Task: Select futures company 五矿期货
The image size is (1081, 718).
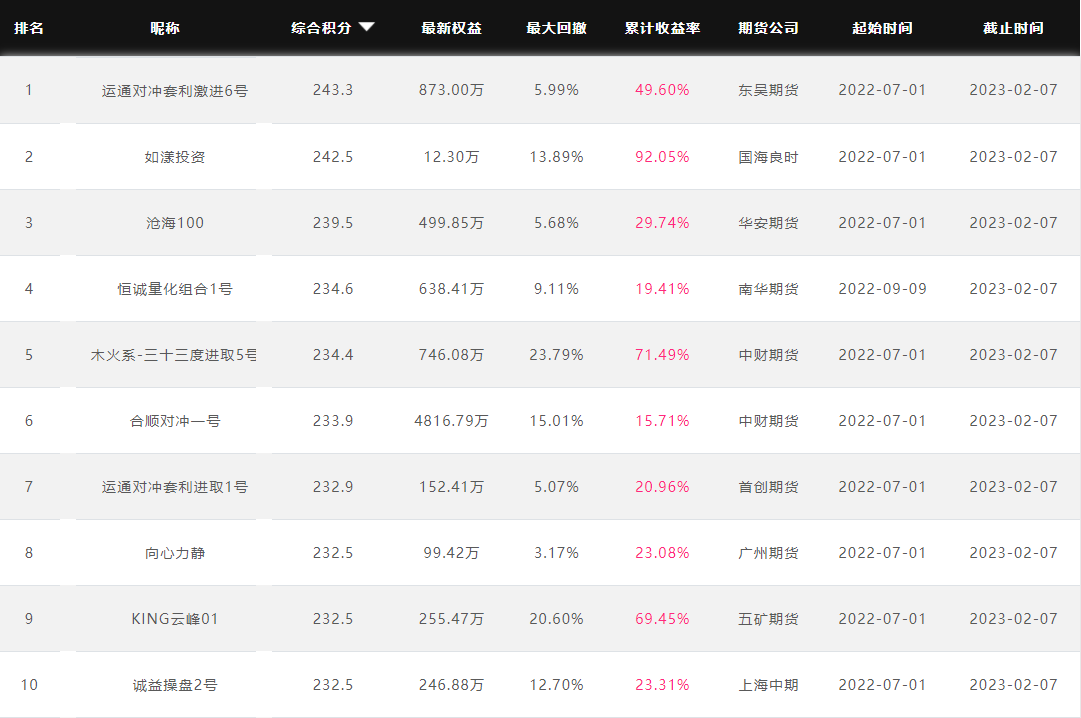Action: 768,619
